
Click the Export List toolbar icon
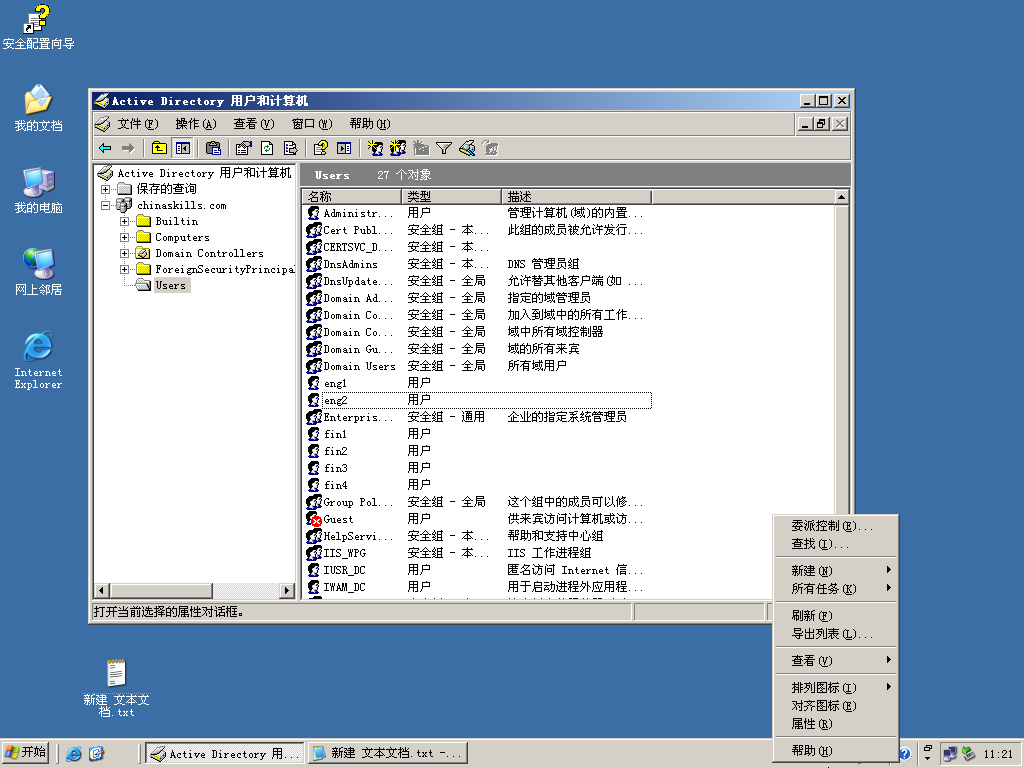291,148
